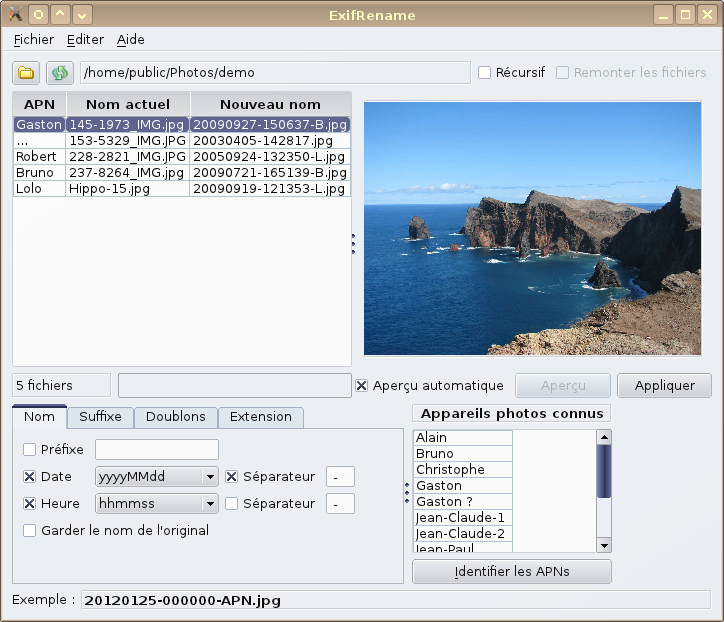Screen dimensions: 724x622
Task: Switch to the Suffixe tab
Action: pos(100,417)
